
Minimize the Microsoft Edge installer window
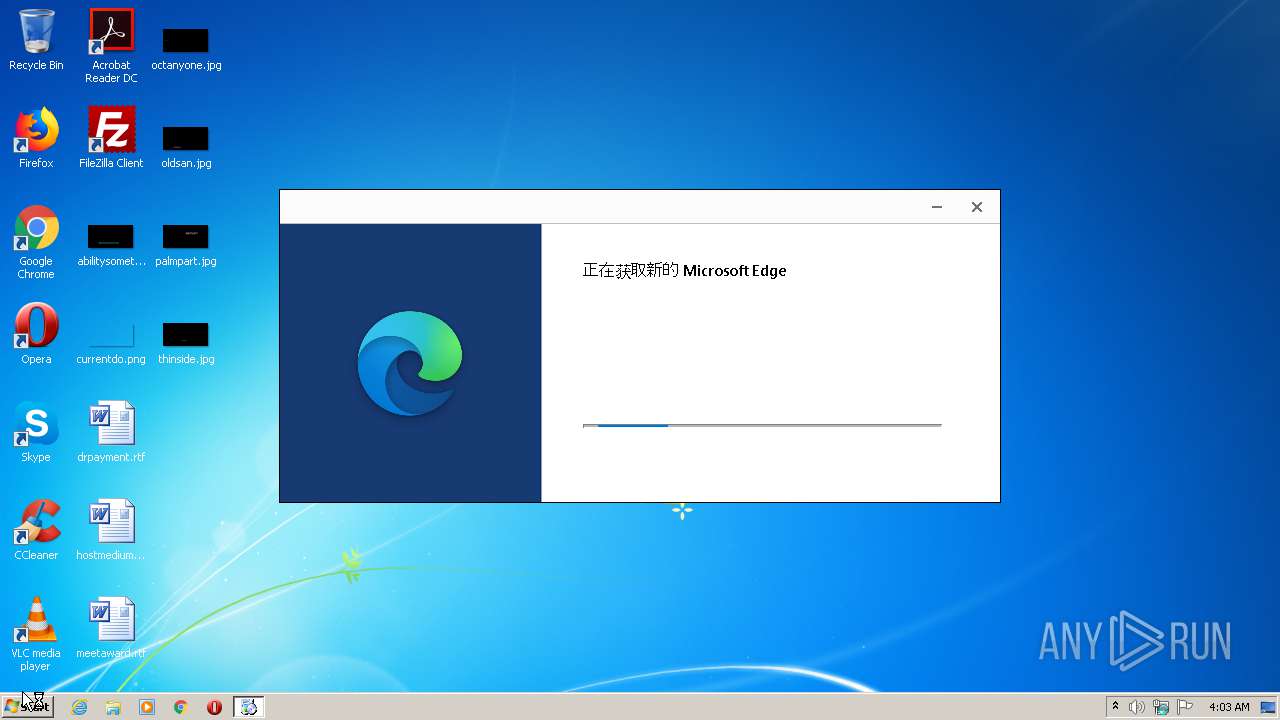[x=937, y=207]
